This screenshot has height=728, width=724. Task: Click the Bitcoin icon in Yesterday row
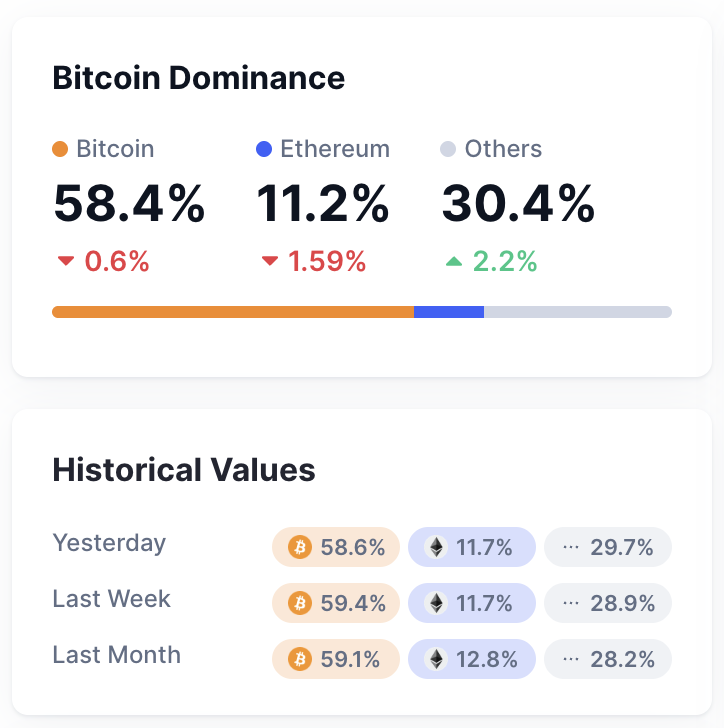(x=299, y=547)
